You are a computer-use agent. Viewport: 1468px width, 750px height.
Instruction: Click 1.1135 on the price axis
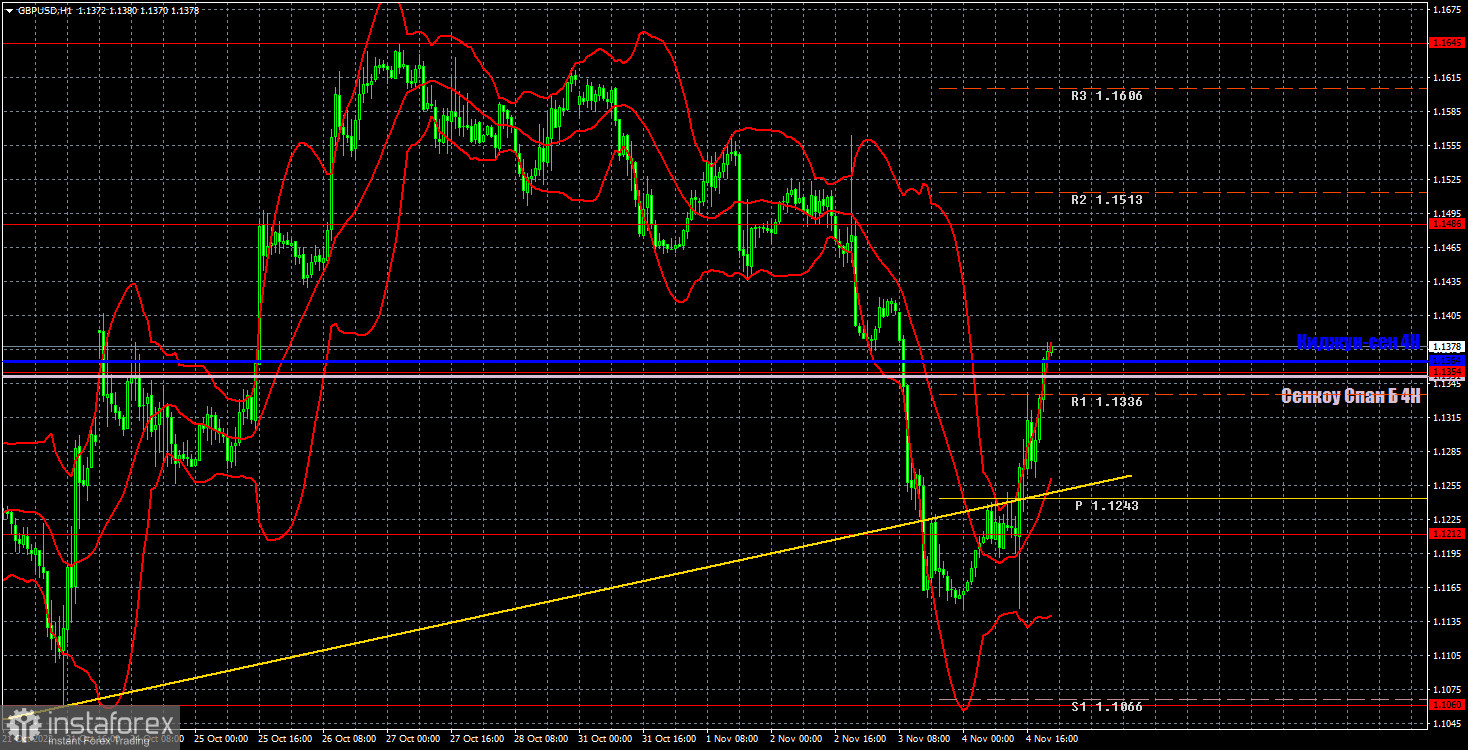click(x=1447, y=622)
